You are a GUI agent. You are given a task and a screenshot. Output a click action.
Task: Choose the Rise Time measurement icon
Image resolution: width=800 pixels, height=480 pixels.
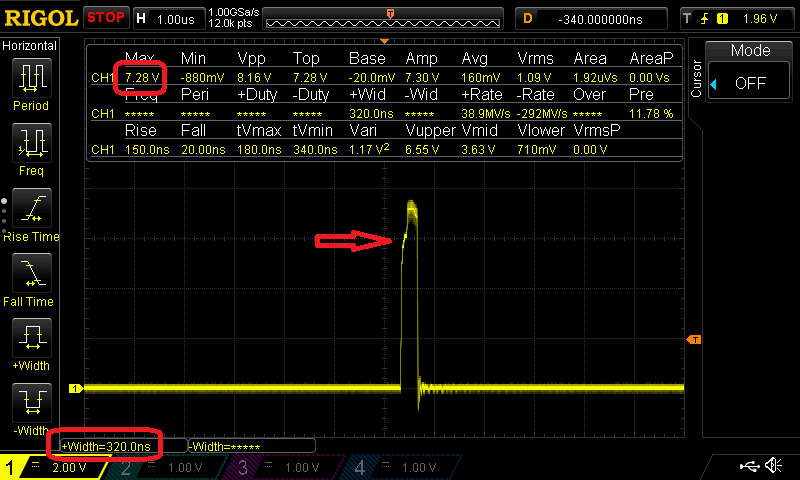tap(31, 208)
